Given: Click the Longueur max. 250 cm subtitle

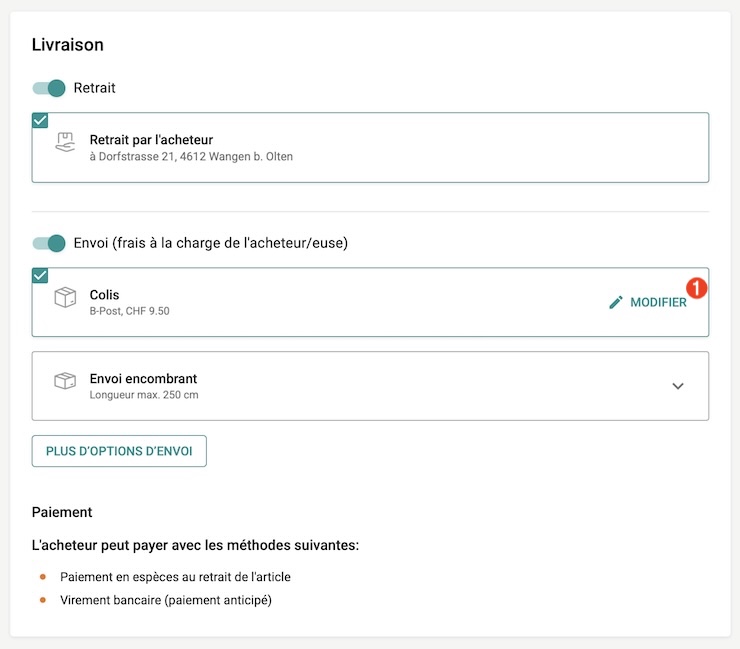Looking at the screenshot, I should 144,395.
